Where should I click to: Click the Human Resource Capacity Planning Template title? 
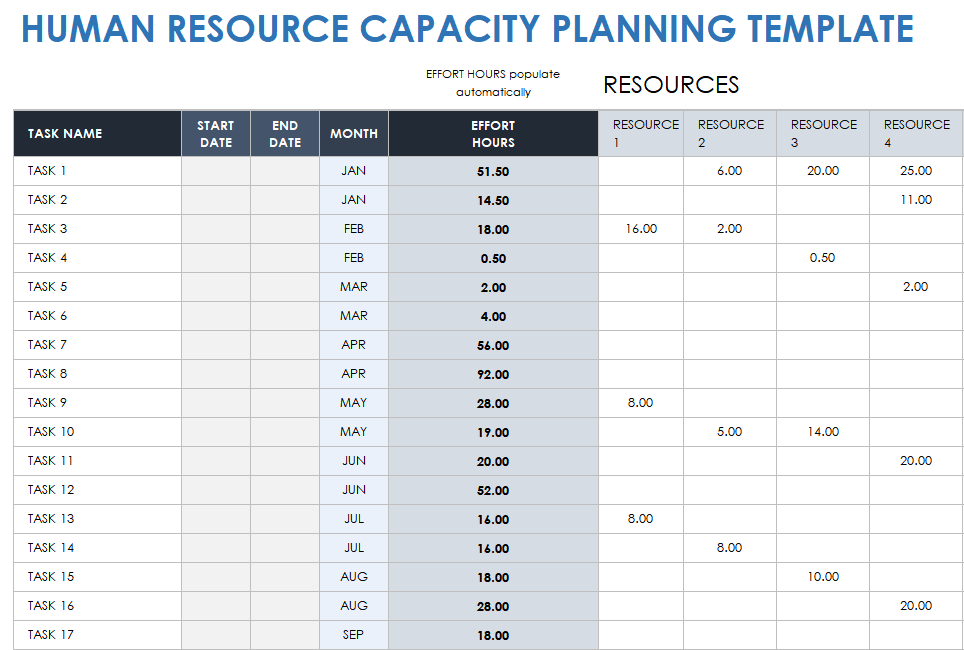click(467, 30)
